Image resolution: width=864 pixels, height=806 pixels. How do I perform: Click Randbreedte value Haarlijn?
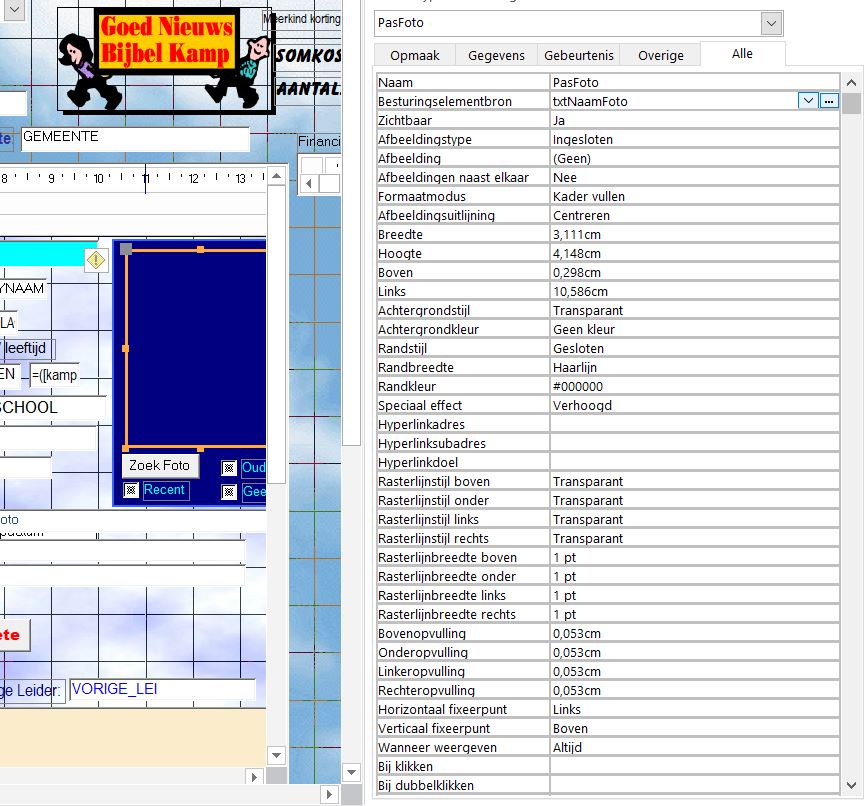coord(694,367)
